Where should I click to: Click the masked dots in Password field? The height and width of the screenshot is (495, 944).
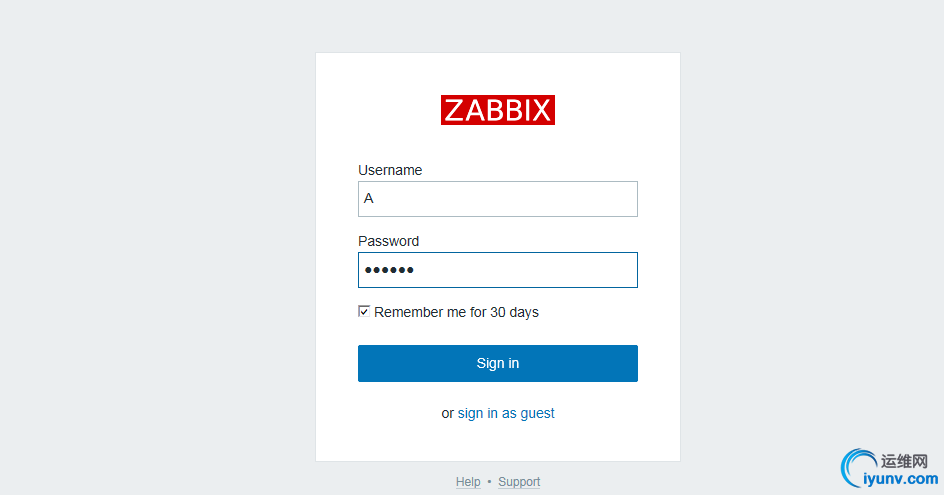click(x=389, y=270)
